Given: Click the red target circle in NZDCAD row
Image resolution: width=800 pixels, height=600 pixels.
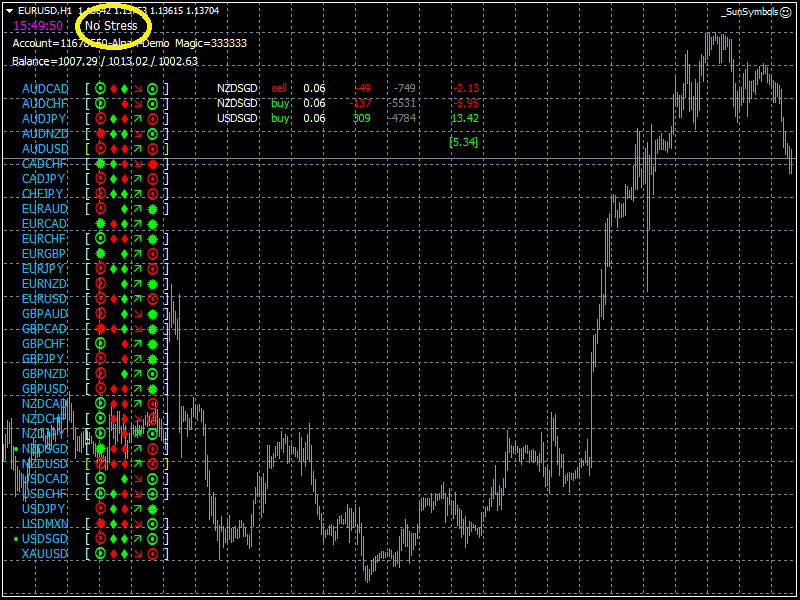Looking at the screenshot, I should point(152,404).
